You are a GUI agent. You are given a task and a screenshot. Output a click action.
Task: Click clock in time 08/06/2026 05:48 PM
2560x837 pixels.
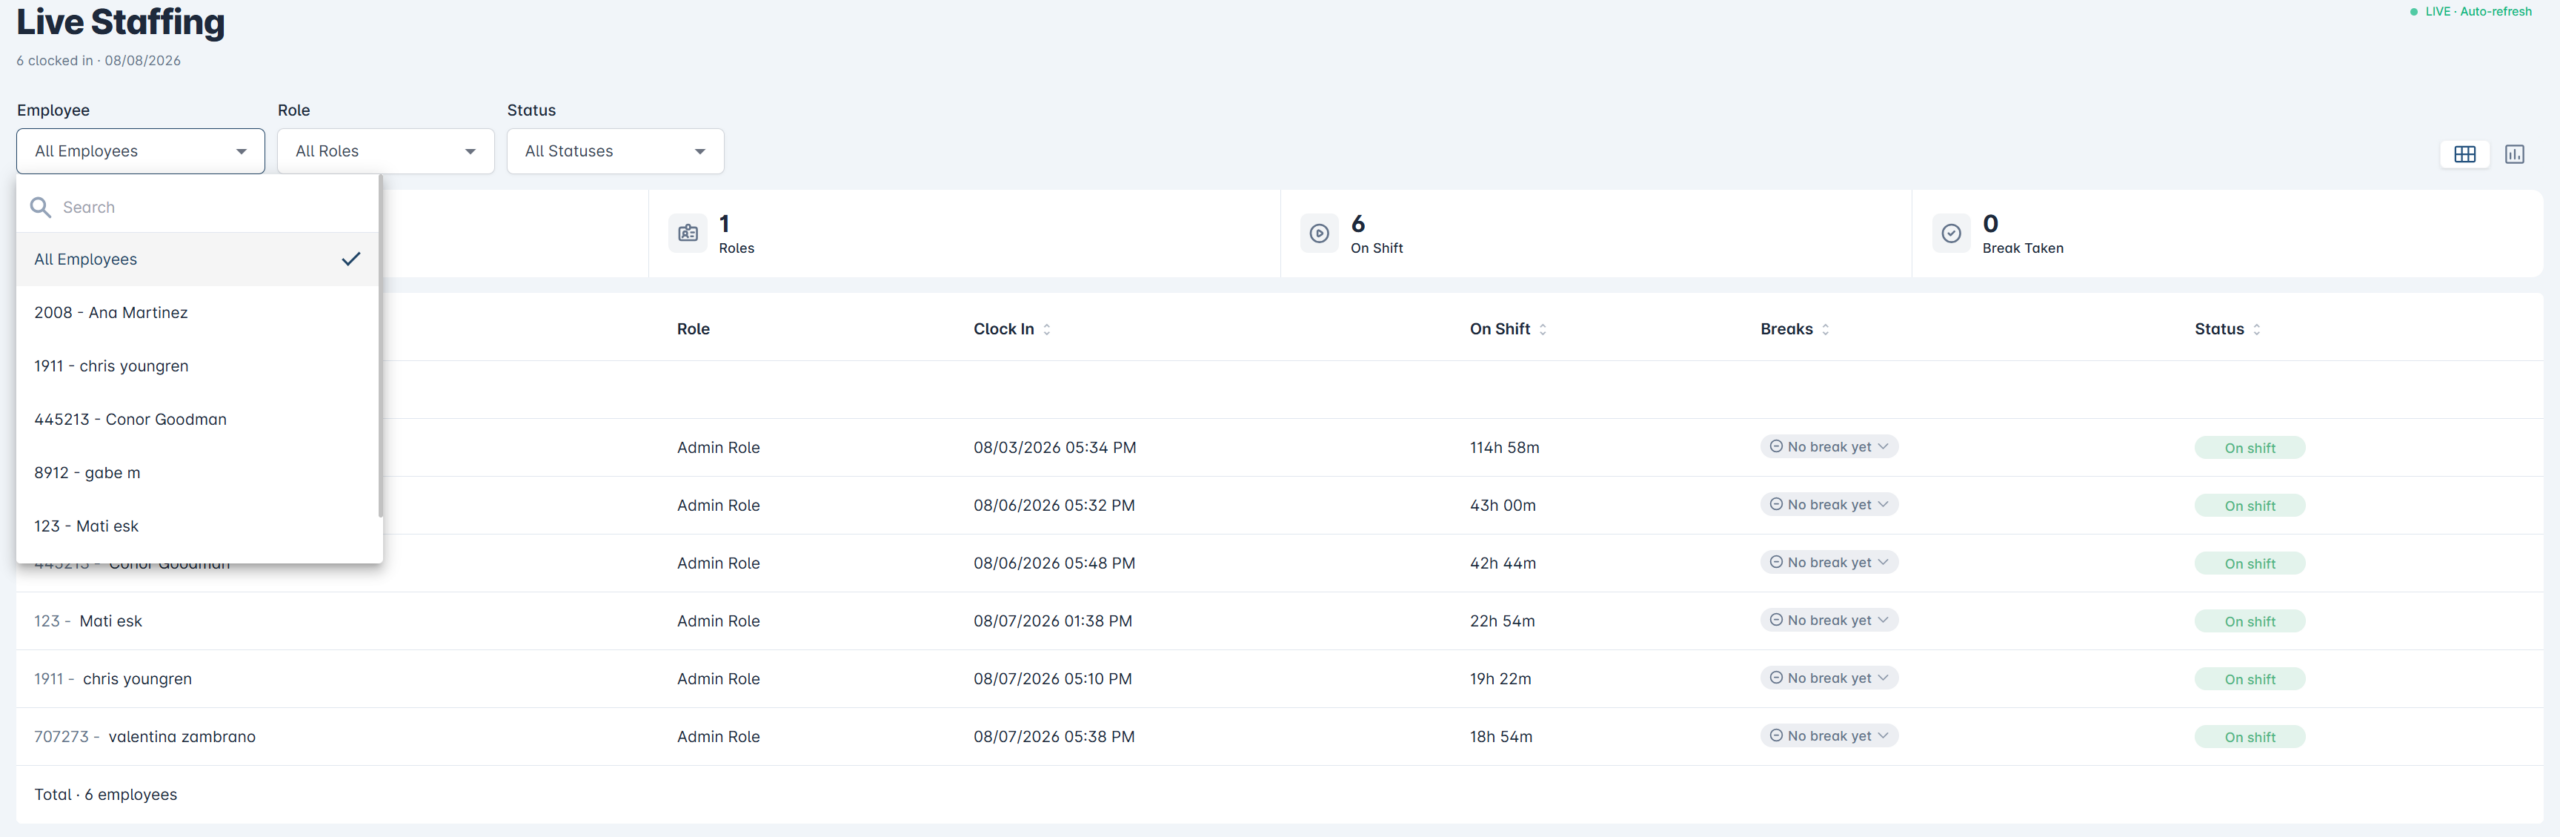[1054, 564]
